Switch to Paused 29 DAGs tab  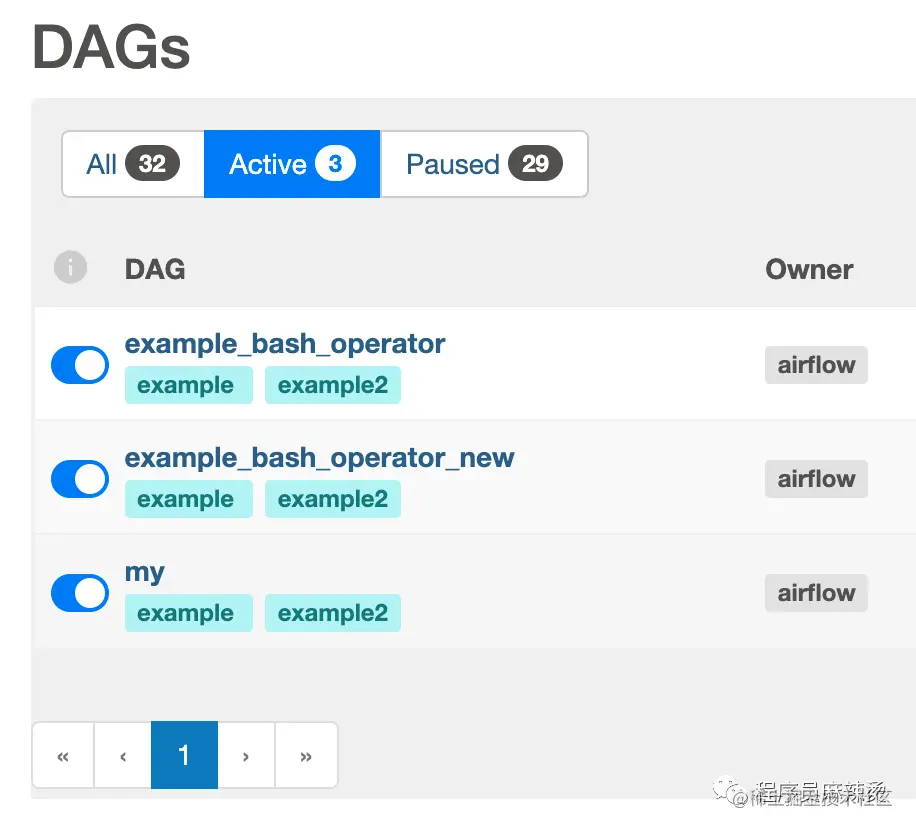tap(484, 164)
